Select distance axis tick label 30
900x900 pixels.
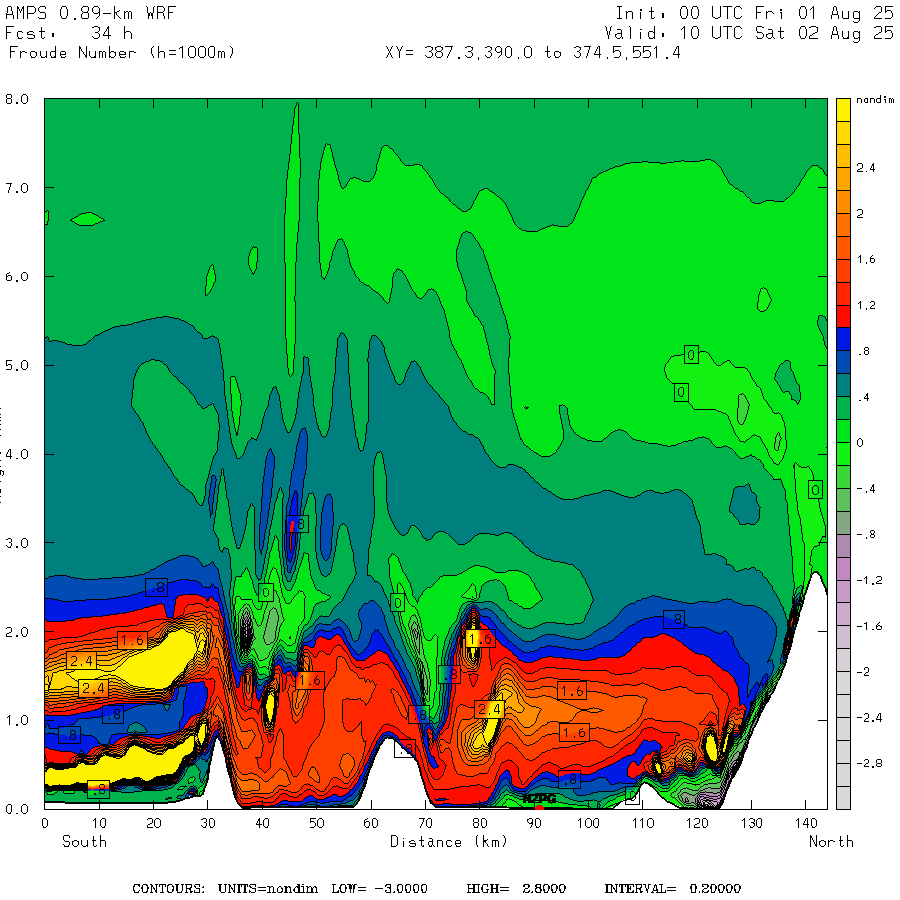coord(208,823)
